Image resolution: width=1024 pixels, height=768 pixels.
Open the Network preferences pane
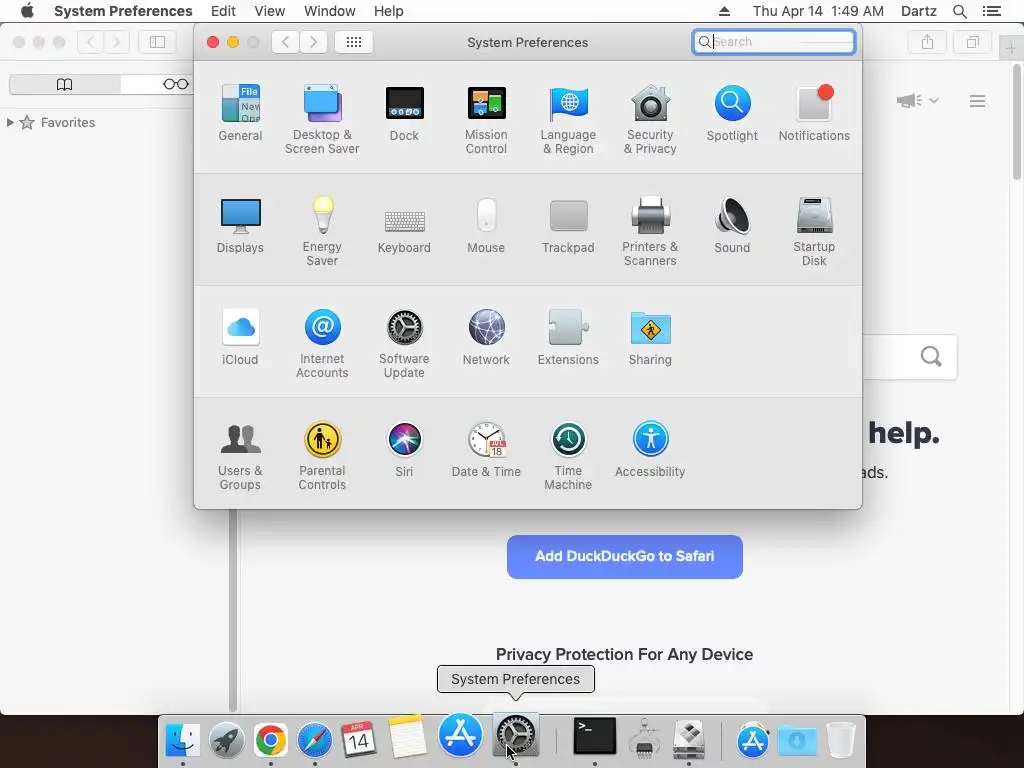[486, 337]
